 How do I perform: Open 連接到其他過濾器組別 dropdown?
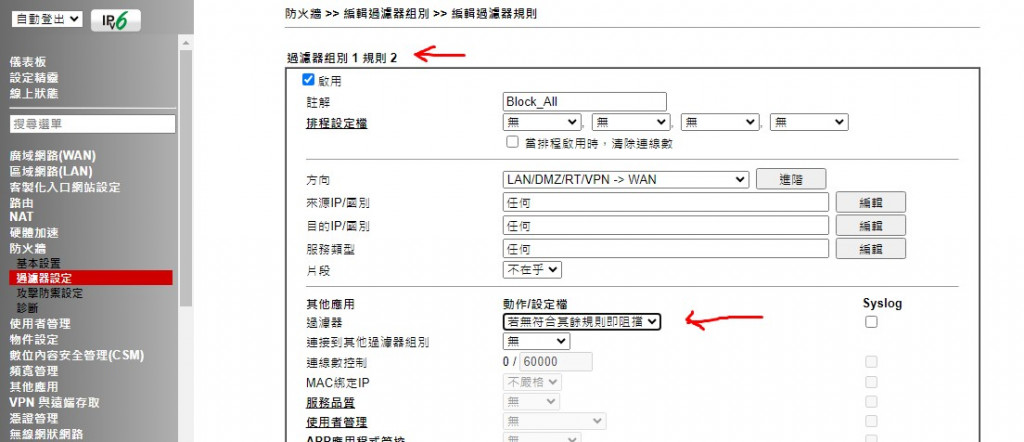(x=537, y=341)
